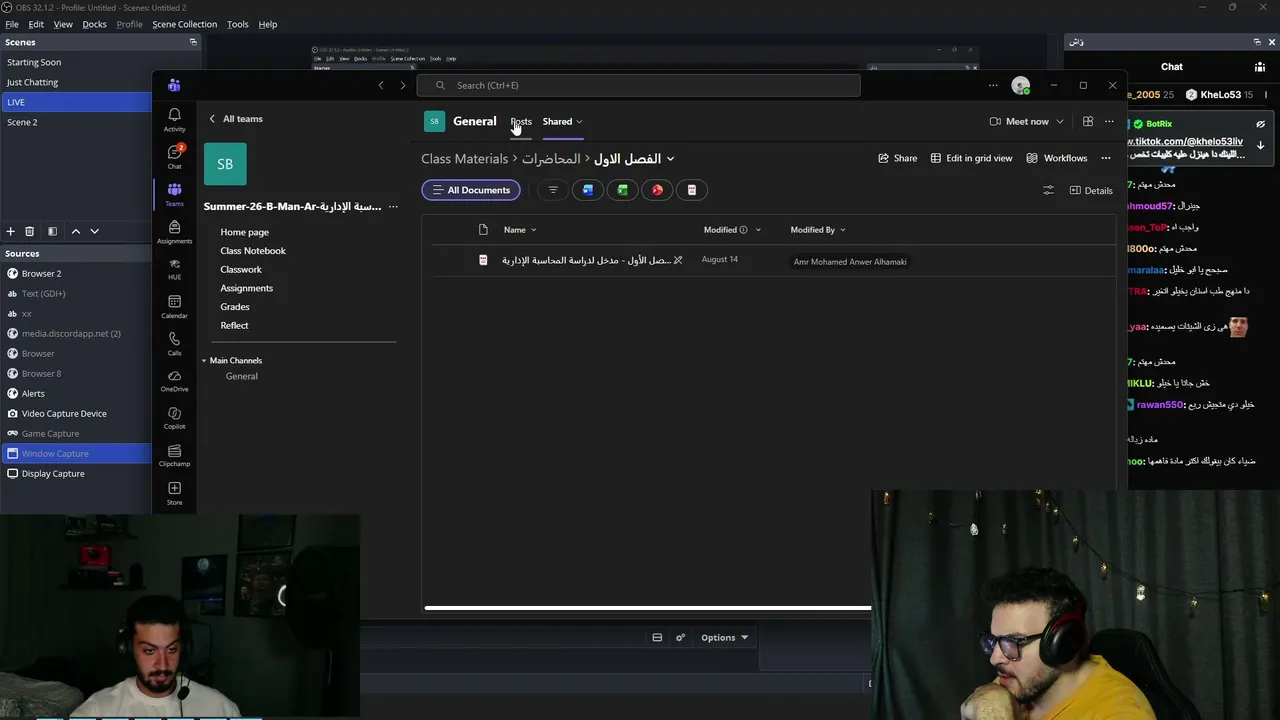Open the Docks menu in OBS
This screenshot has height=720, width=1280.
[94, 24]
